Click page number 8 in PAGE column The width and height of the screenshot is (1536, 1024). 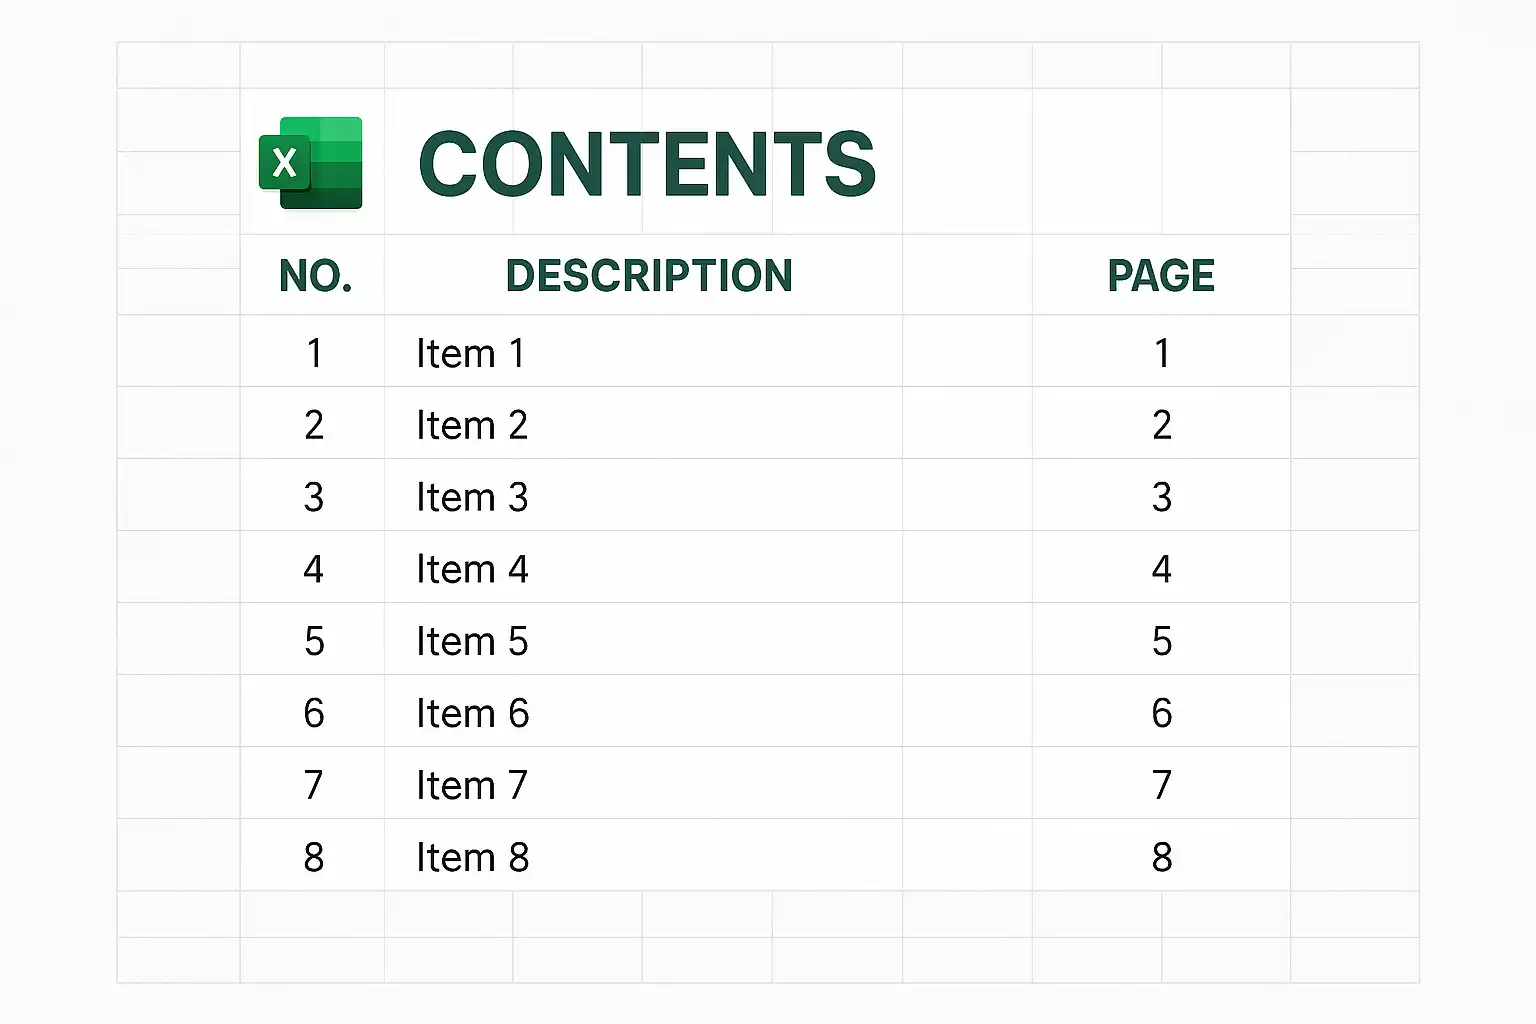(1162, 857)
